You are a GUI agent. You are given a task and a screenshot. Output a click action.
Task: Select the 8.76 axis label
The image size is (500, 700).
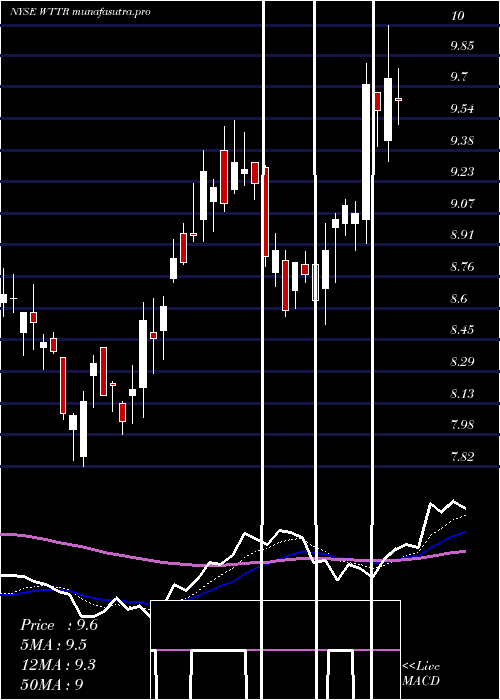pyautogui.click(x=463, y=267)
